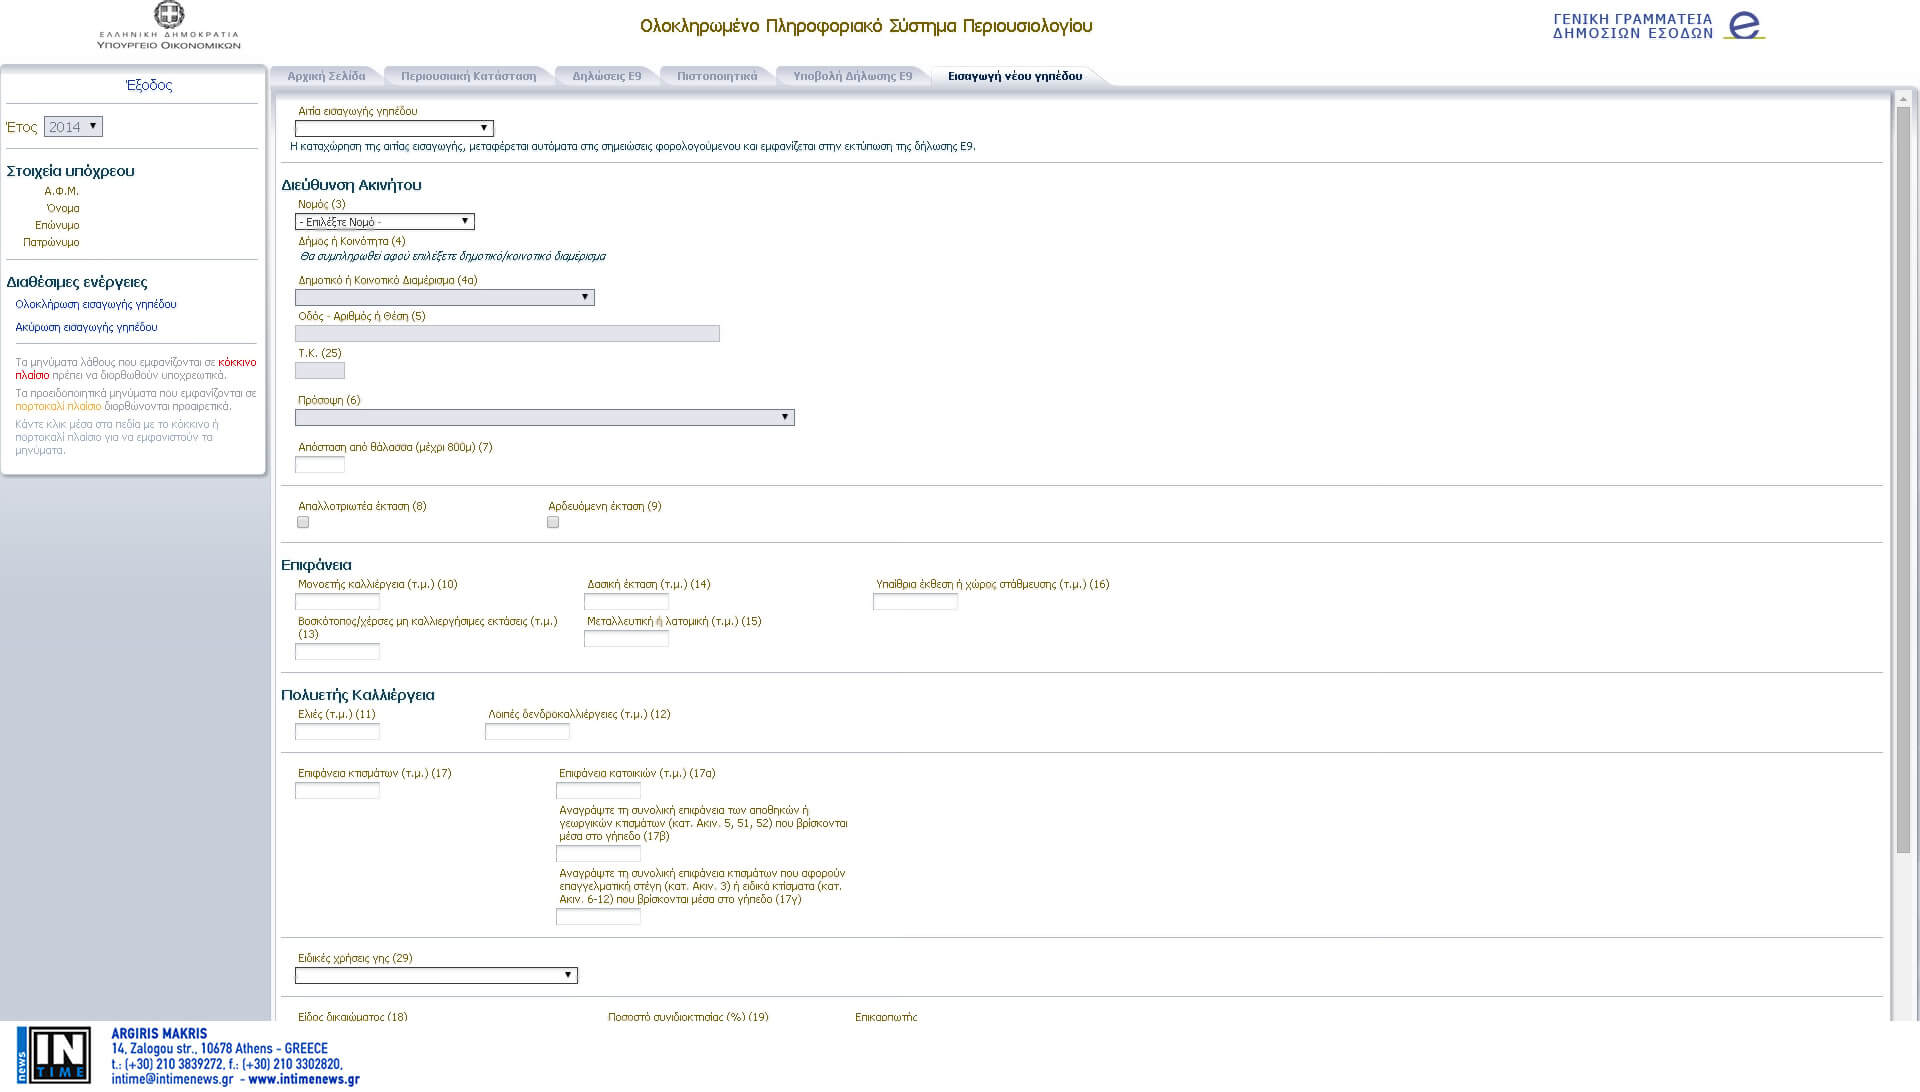
Task: Click the (17β) storage buildings area field
Action: coord(598,854)
